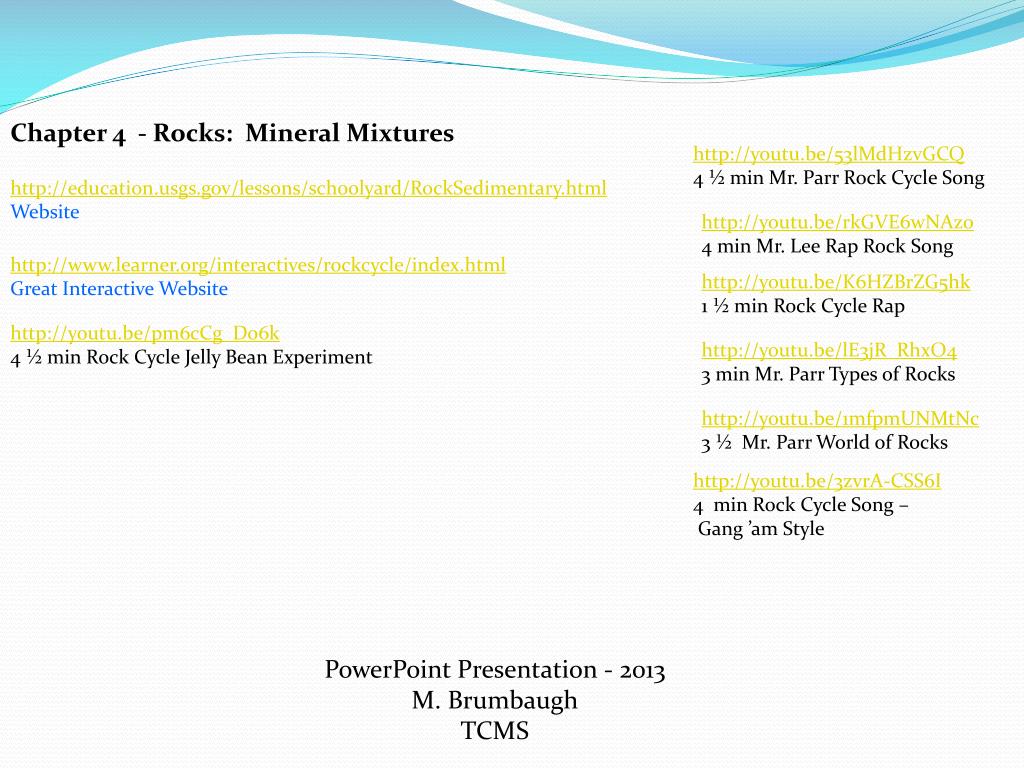
Task: Click '4 min Rock Cycle Song –' text
Action: point(801,505)
